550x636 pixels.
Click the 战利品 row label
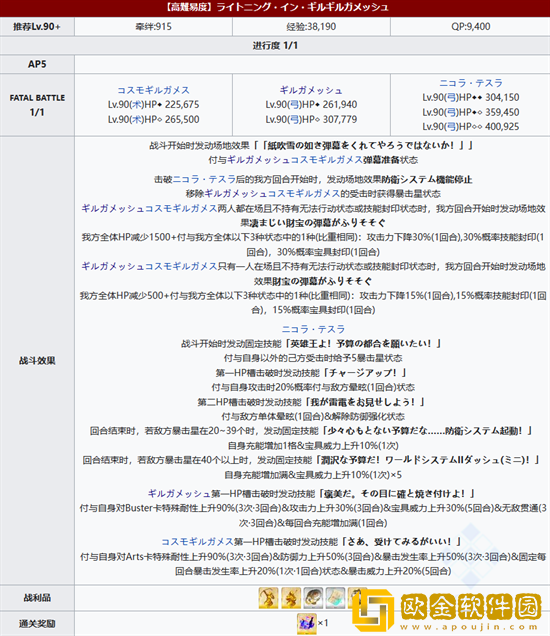[x=37, y=597]
